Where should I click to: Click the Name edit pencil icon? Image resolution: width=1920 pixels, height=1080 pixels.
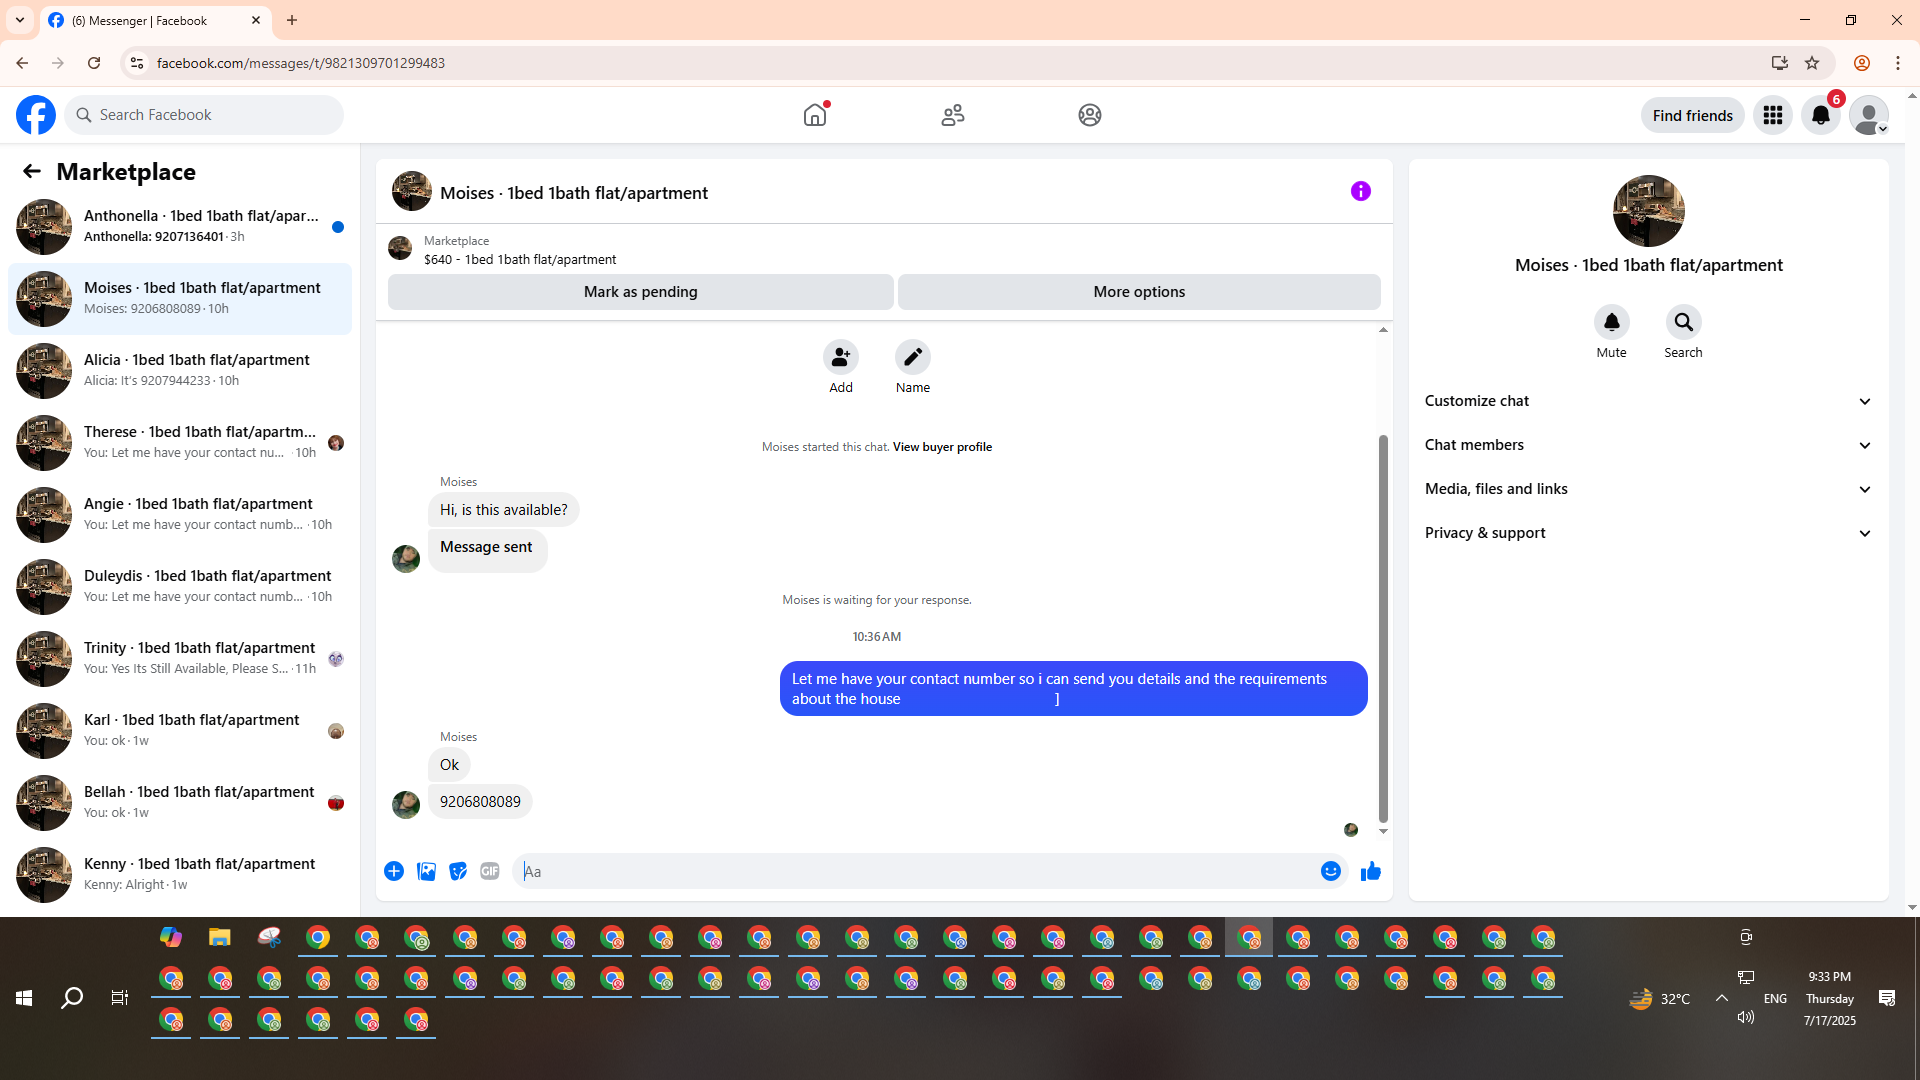point(913,357)
